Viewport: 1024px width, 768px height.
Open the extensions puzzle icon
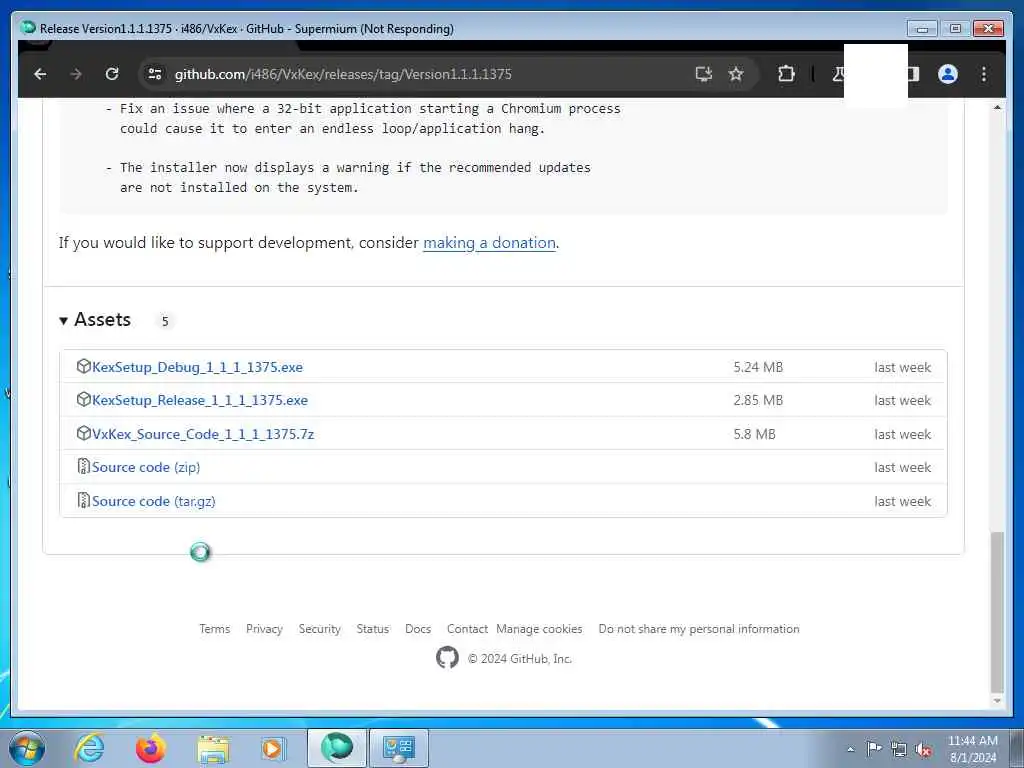(x=786, y=74)
